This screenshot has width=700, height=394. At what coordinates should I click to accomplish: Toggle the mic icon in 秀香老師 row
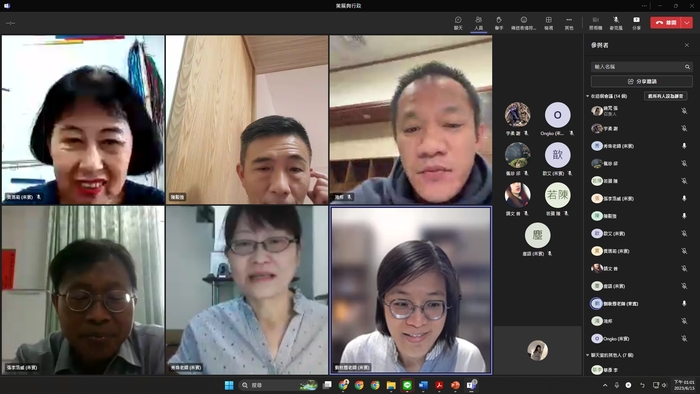click(684, 146)
